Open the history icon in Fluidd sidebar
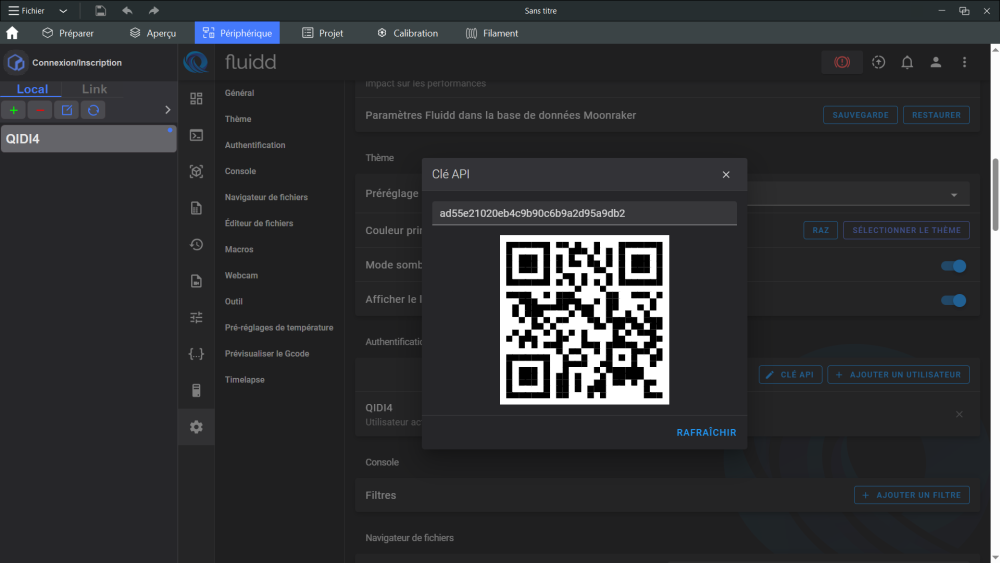 196,245
